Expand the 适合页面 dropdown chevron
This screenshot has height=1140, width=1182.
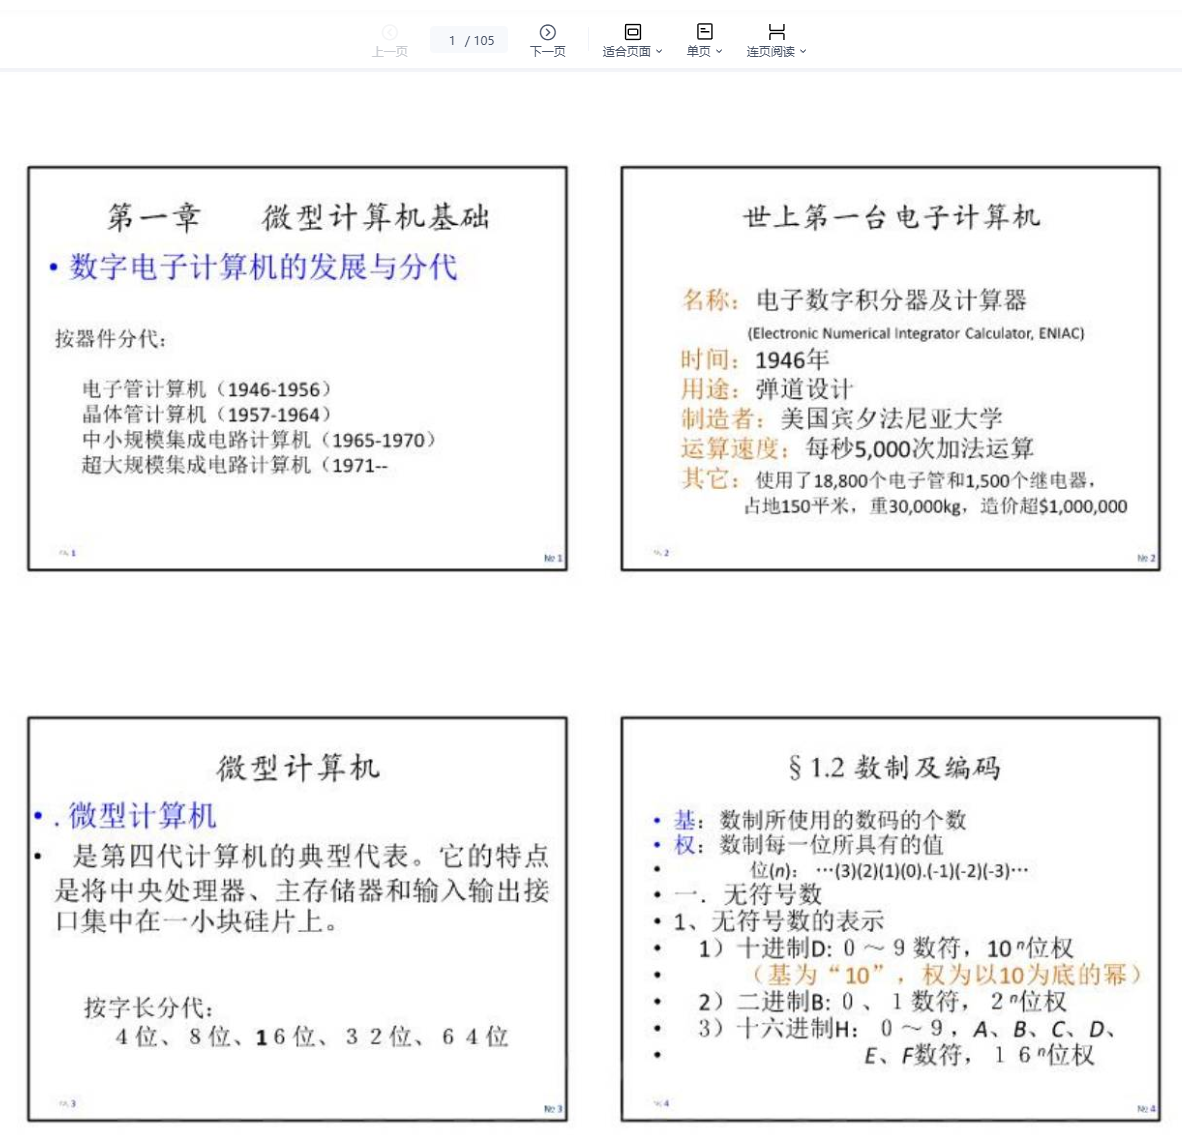pyautogui.click(x=659, y=52)
